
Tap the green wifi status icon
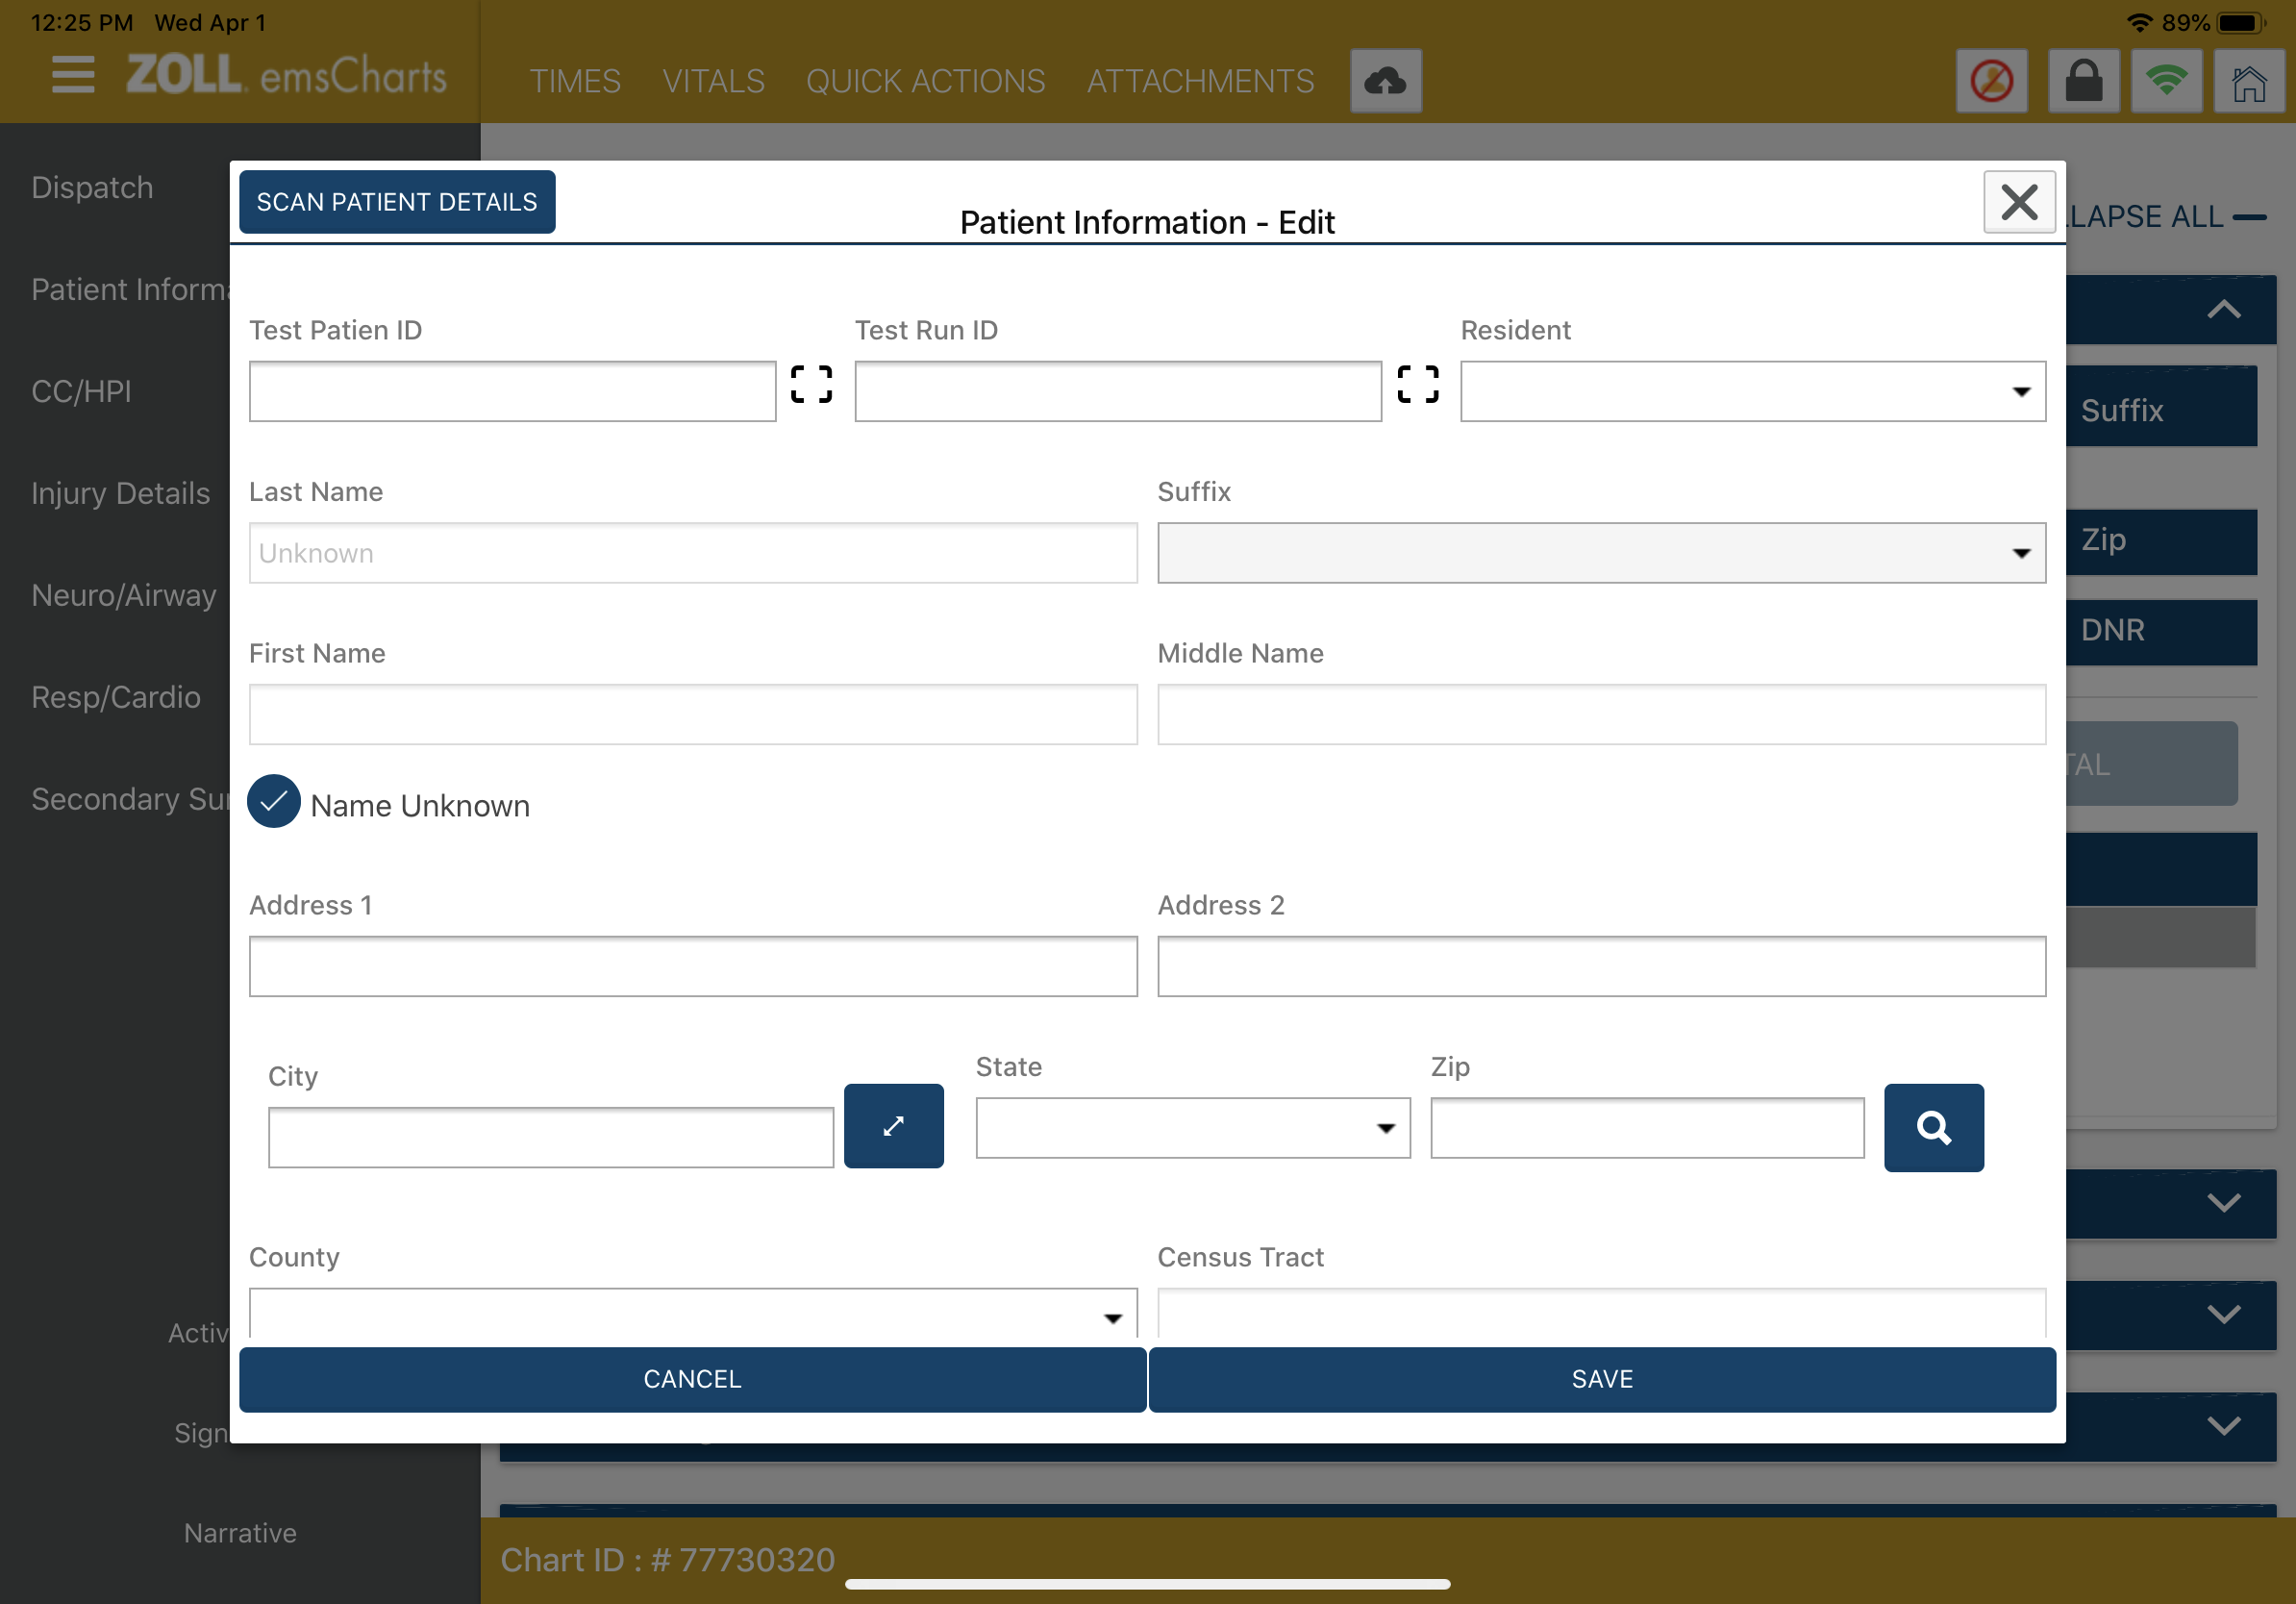click(x=2166, y=81)
